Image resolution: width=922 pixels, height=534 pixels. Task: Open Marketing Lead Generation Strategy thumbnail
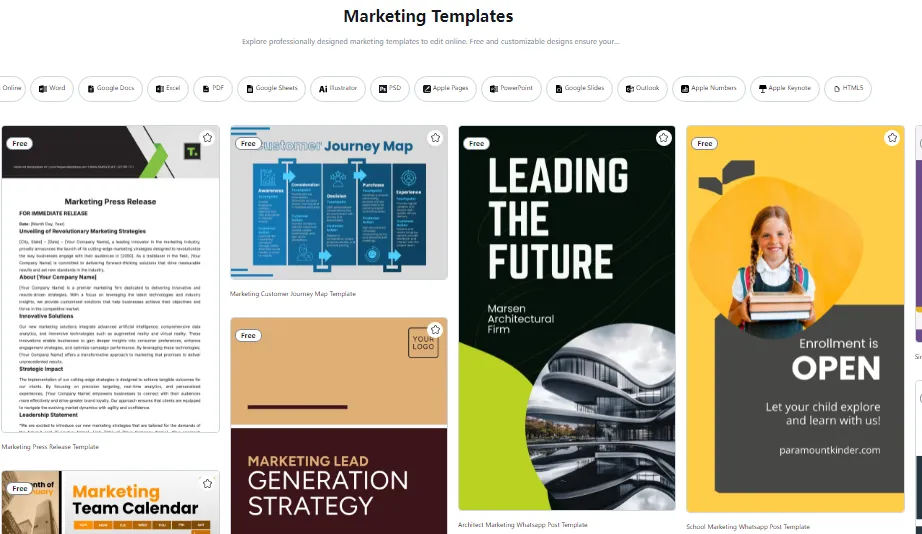339,426
